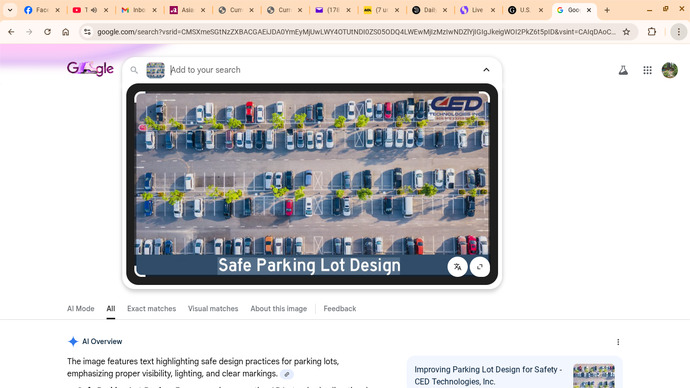
Task: Open AI Overview three-dot options
Action: point(618,342)
